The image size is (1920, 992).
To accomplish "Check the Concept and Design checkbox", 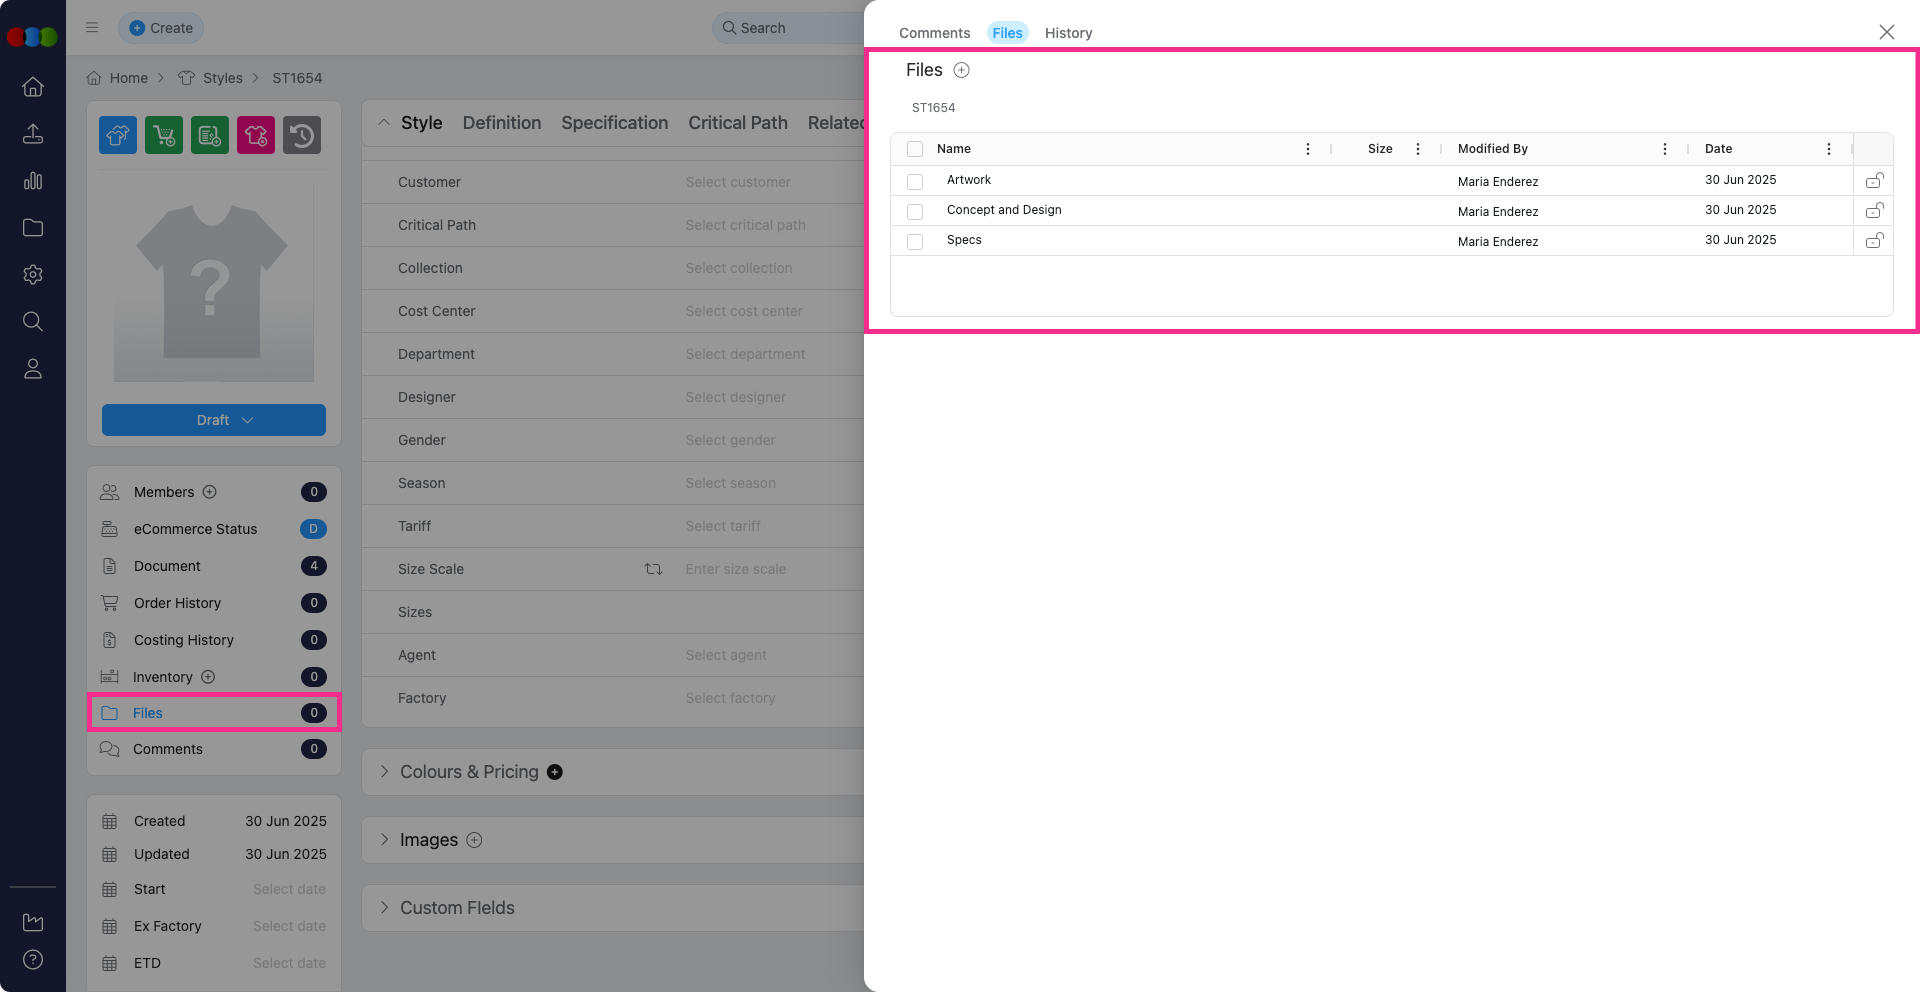I will (x=915, y=212).
